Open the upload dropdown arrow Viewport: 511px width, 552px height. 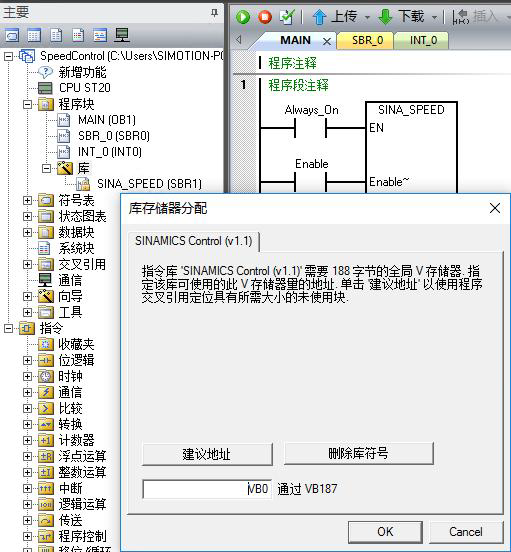point(367,17)
